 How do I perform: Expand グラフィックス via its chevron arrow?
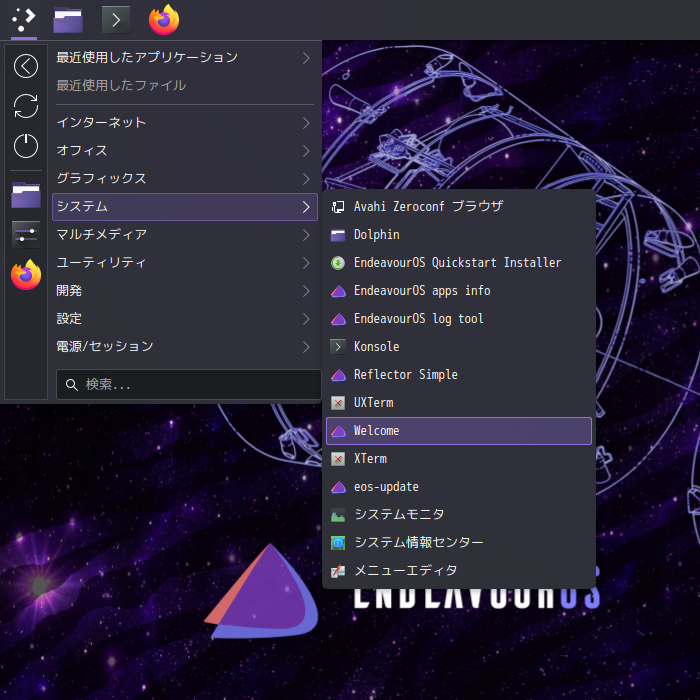(306, 179)
